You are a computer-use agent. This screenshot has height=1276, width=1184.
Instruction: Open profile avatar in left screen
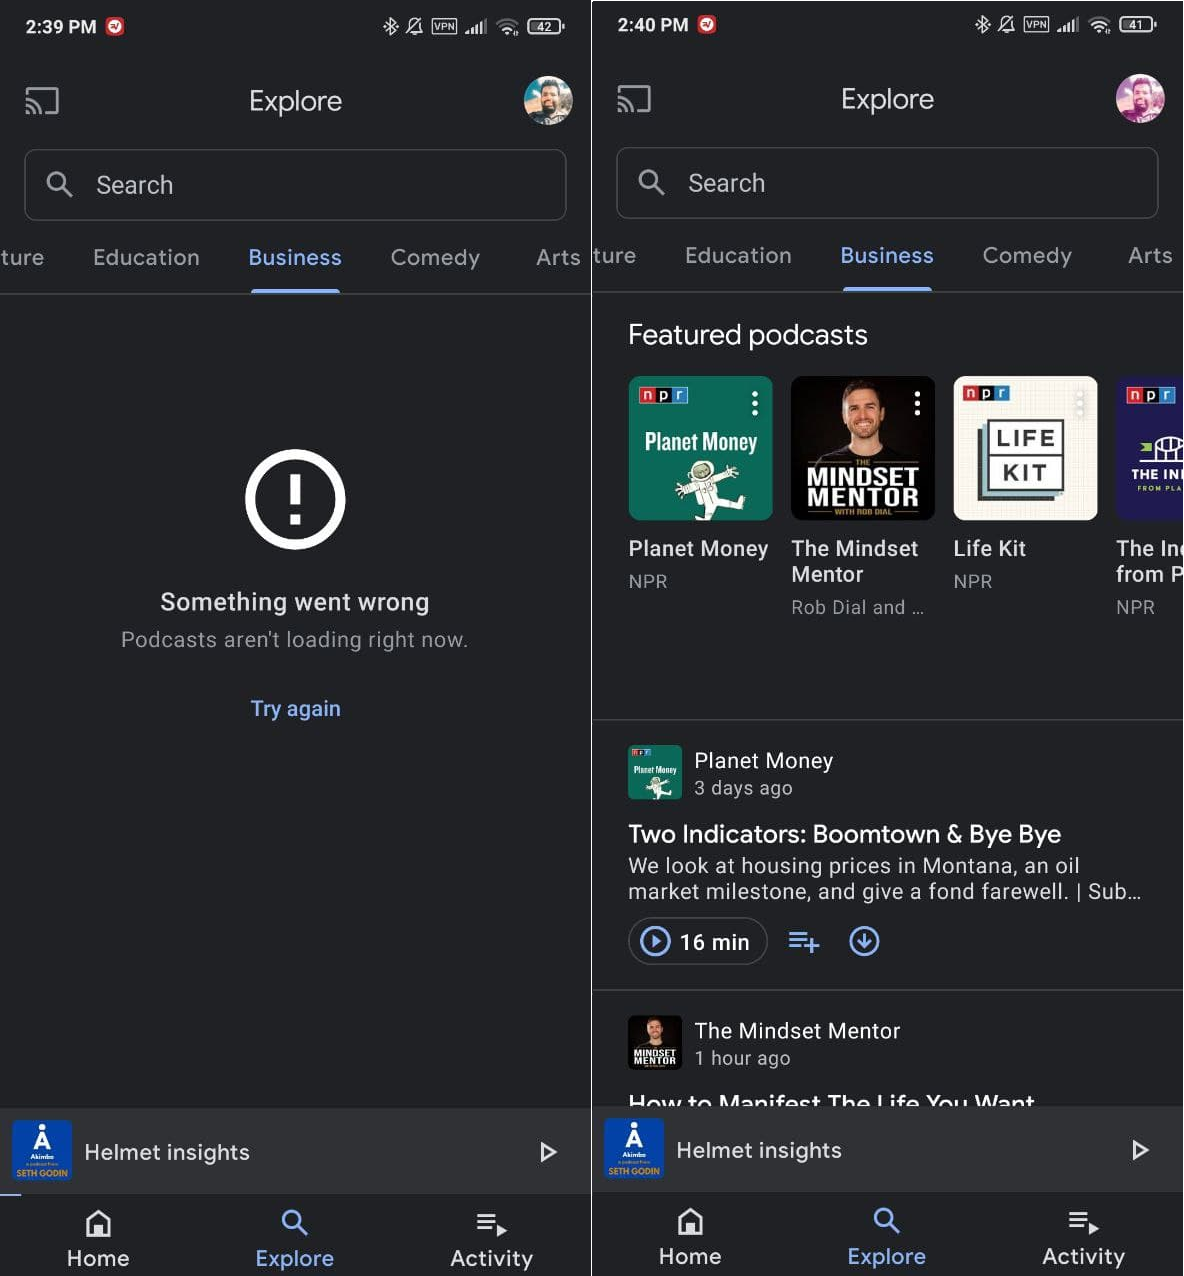click(548, 101)
